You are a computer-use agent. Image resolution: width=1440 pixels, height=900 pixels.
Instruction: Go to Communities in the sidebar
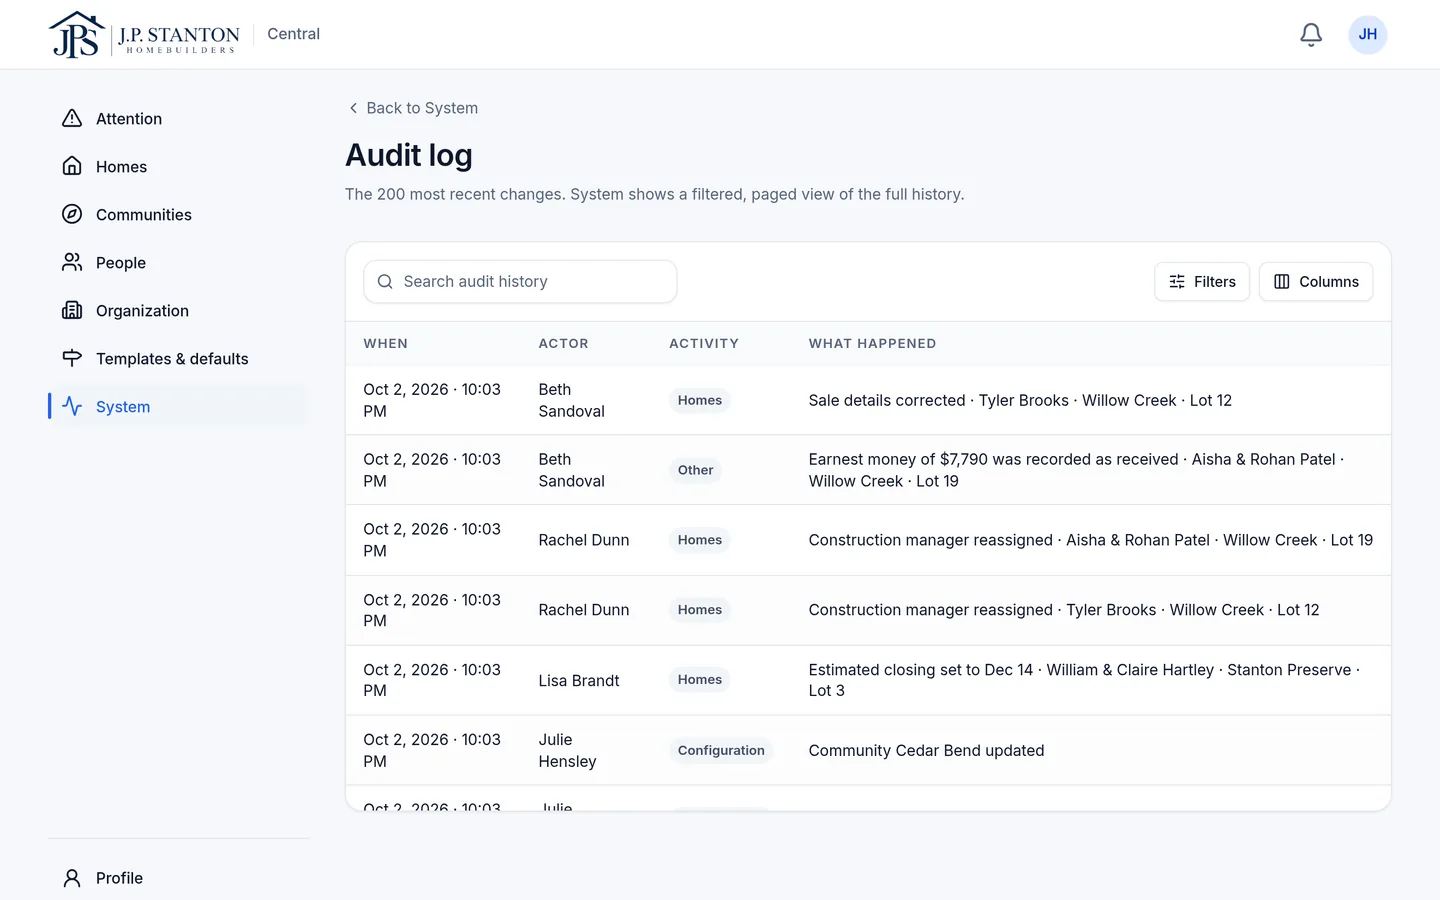[177, 214]
